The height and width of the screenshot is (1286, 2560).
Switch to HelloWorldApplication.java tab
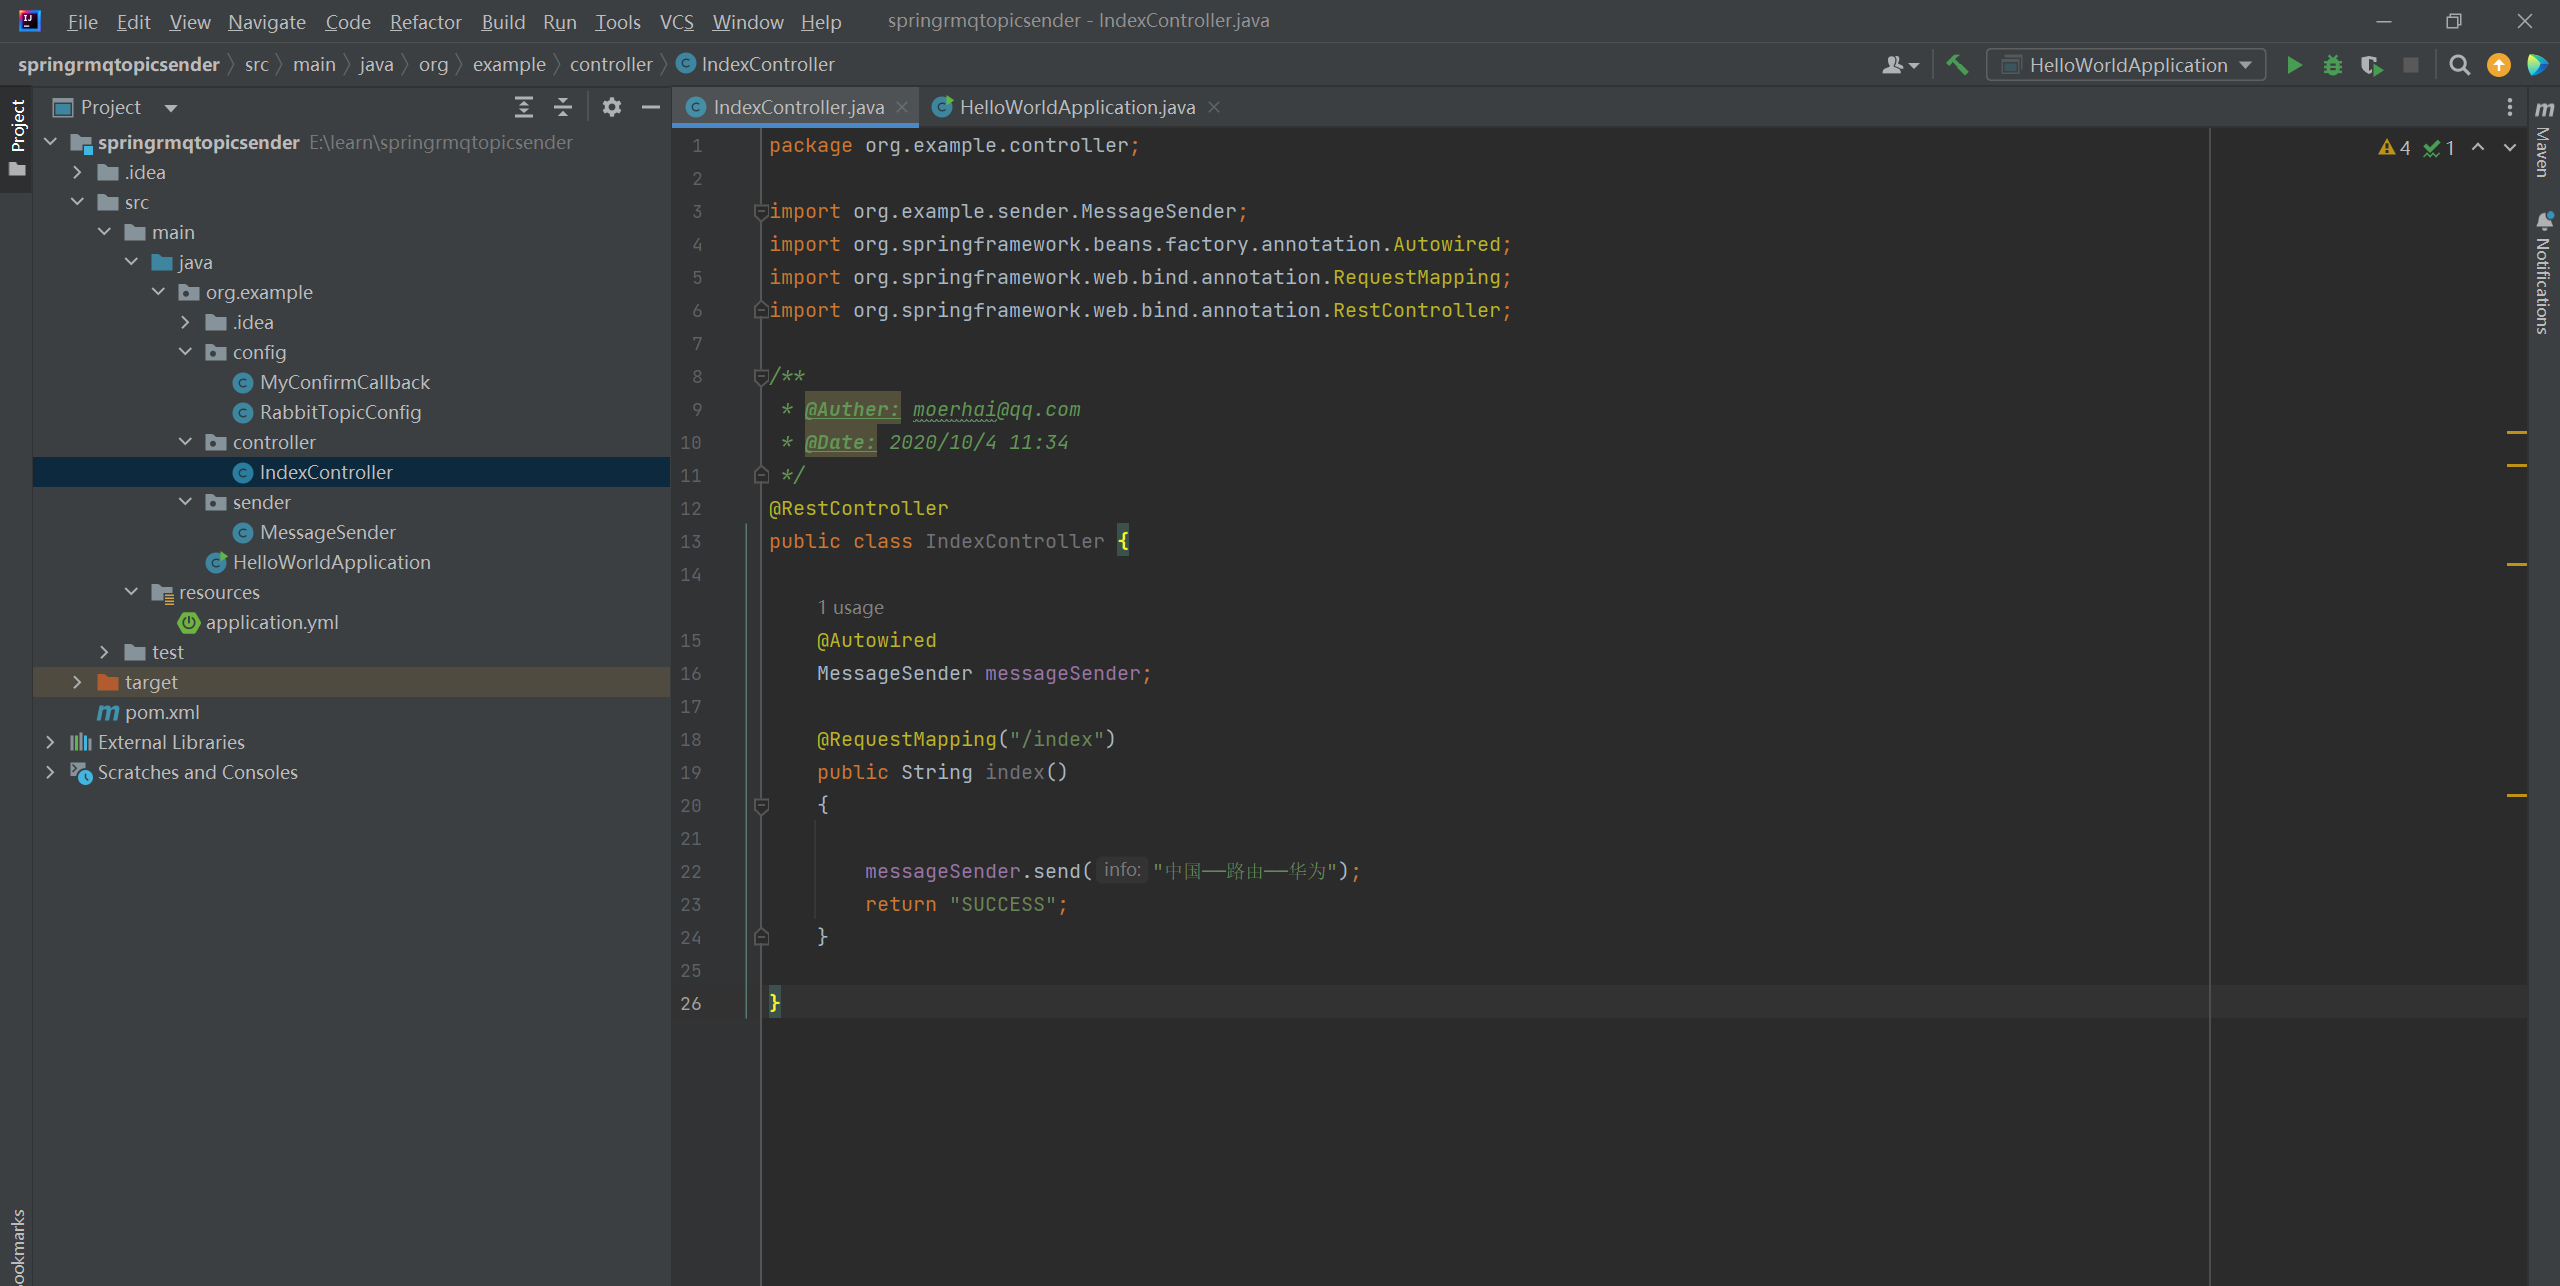pos(1076,107)
